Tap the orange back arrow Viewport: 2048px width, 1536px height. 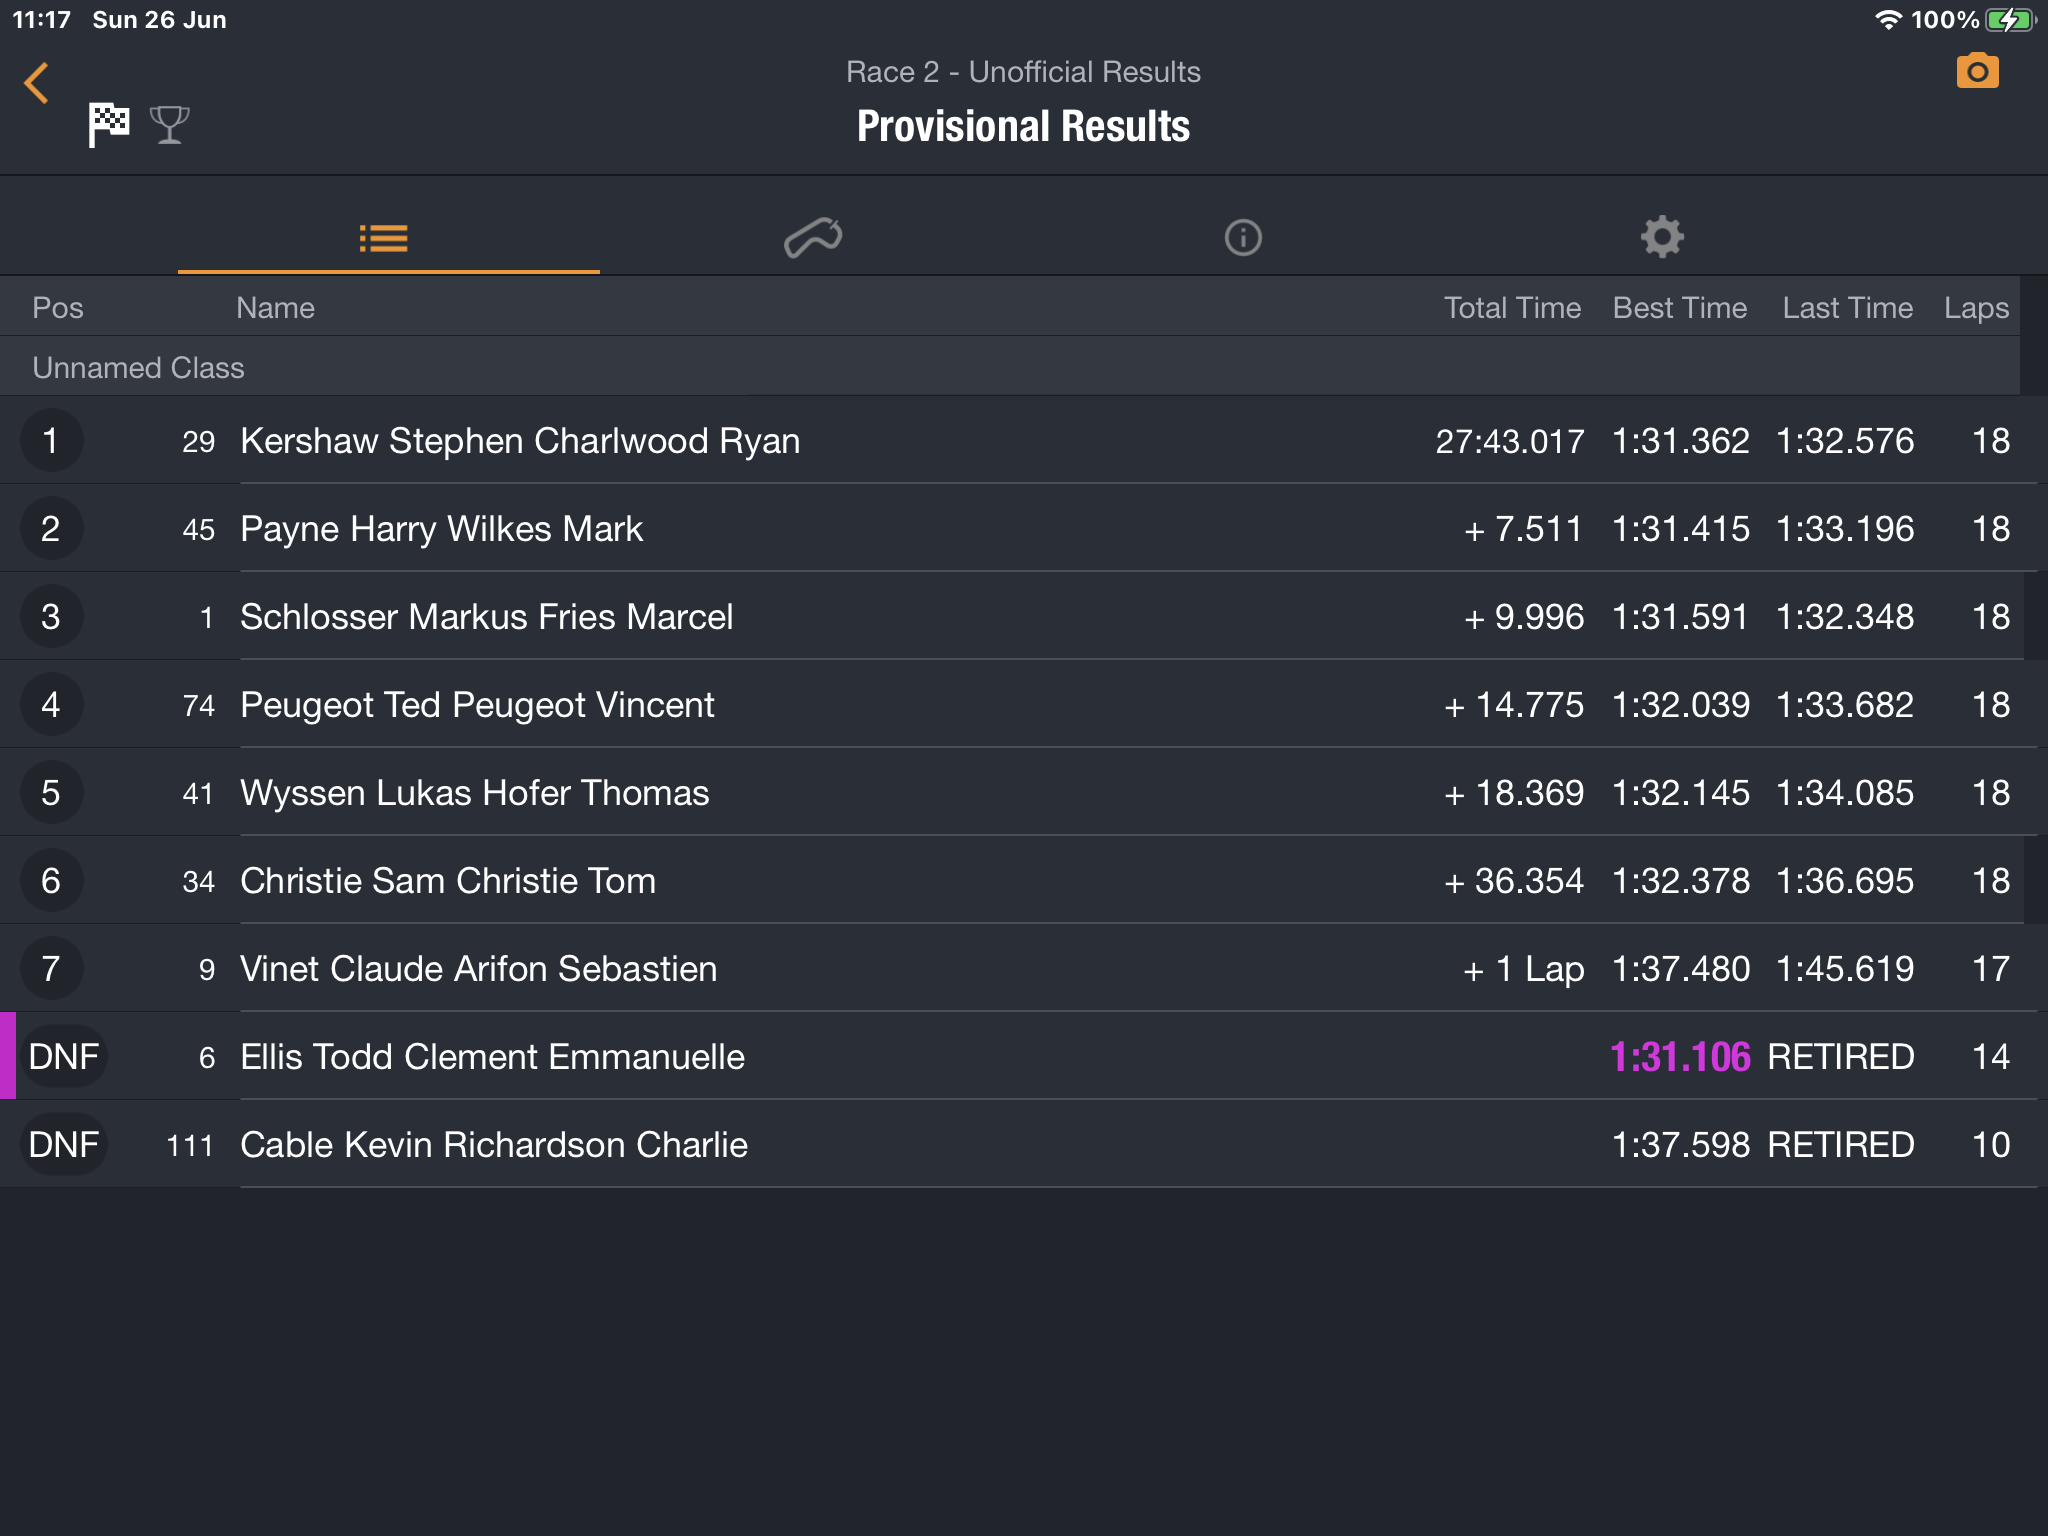37,83
